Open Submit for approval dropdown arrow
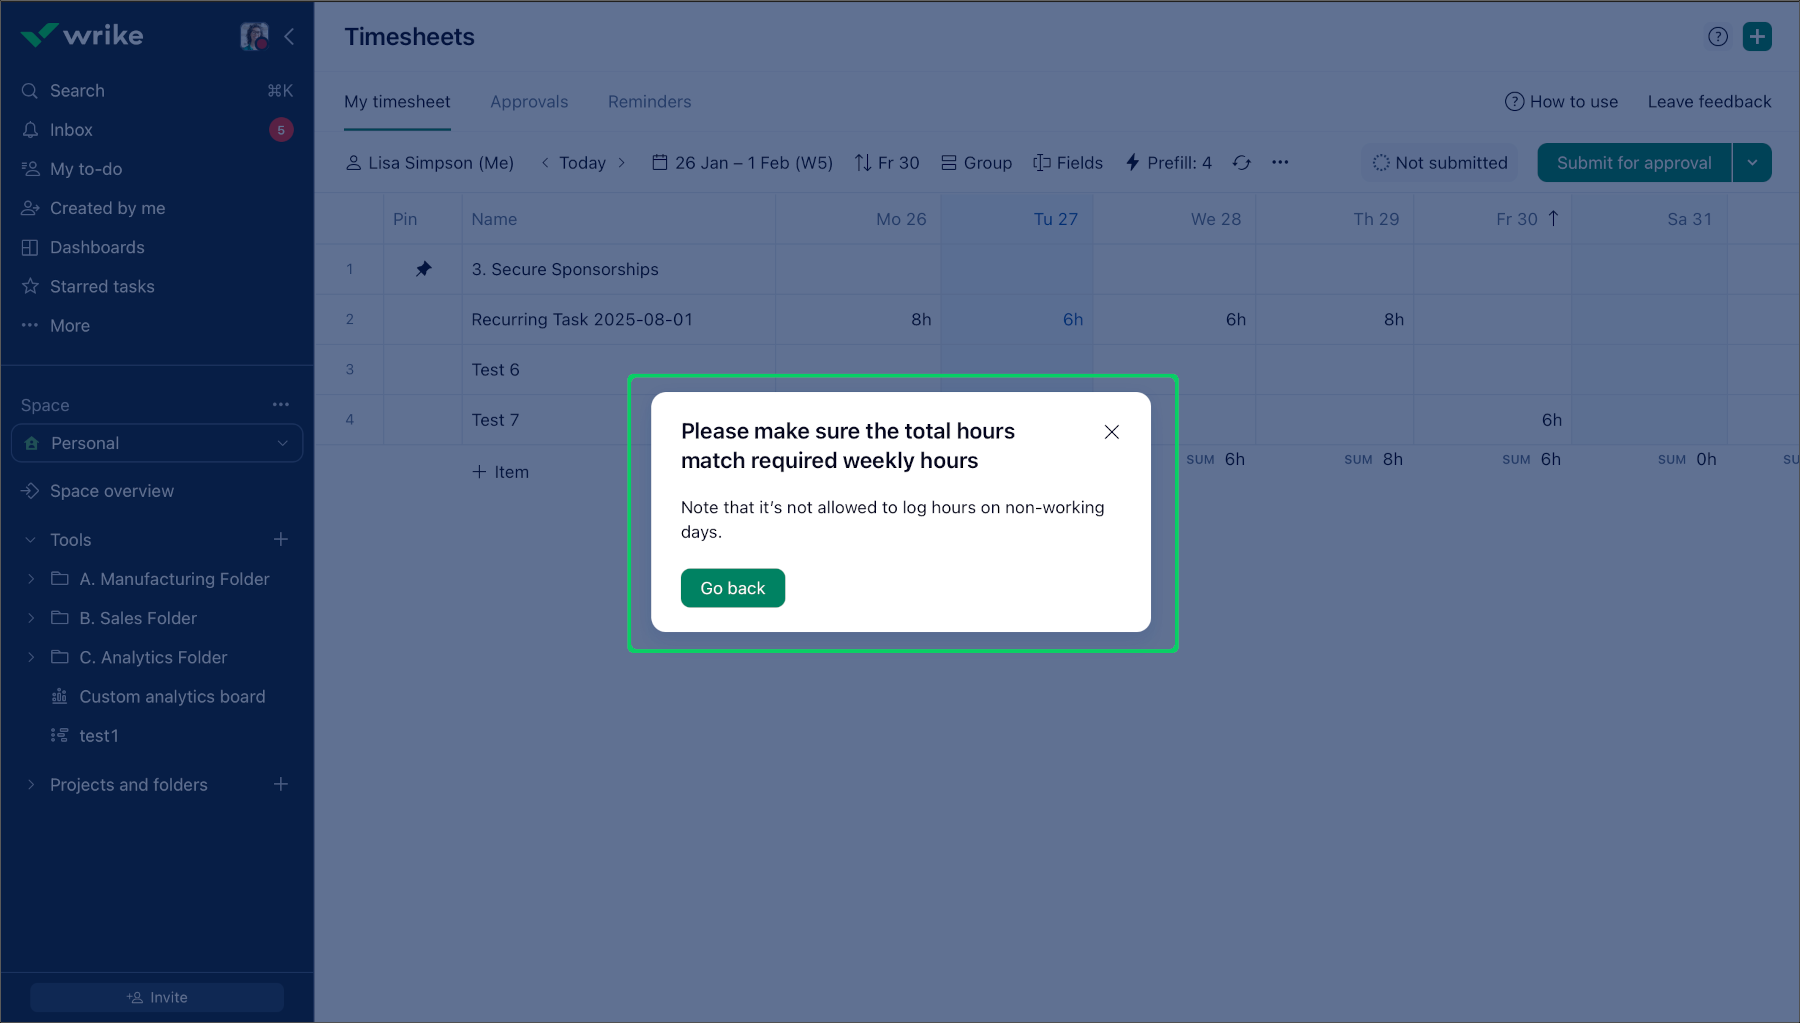 [x=1752, y=162]
